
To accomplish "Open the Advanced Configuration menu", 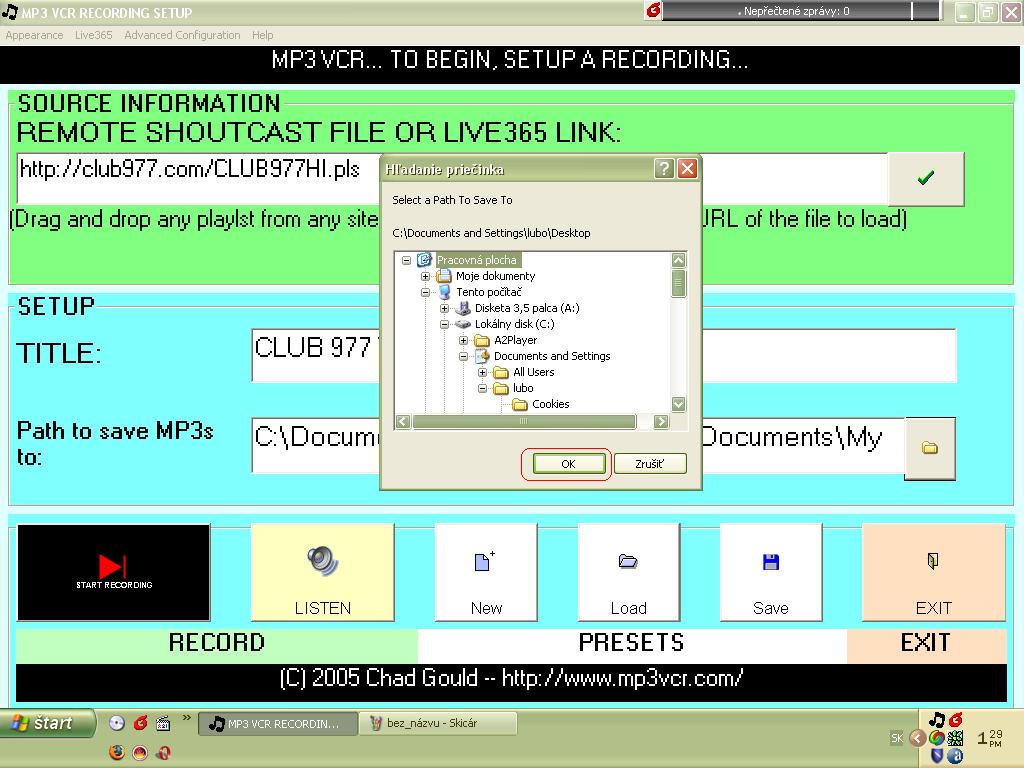I will pyautogui.click(x=182, y=35).
